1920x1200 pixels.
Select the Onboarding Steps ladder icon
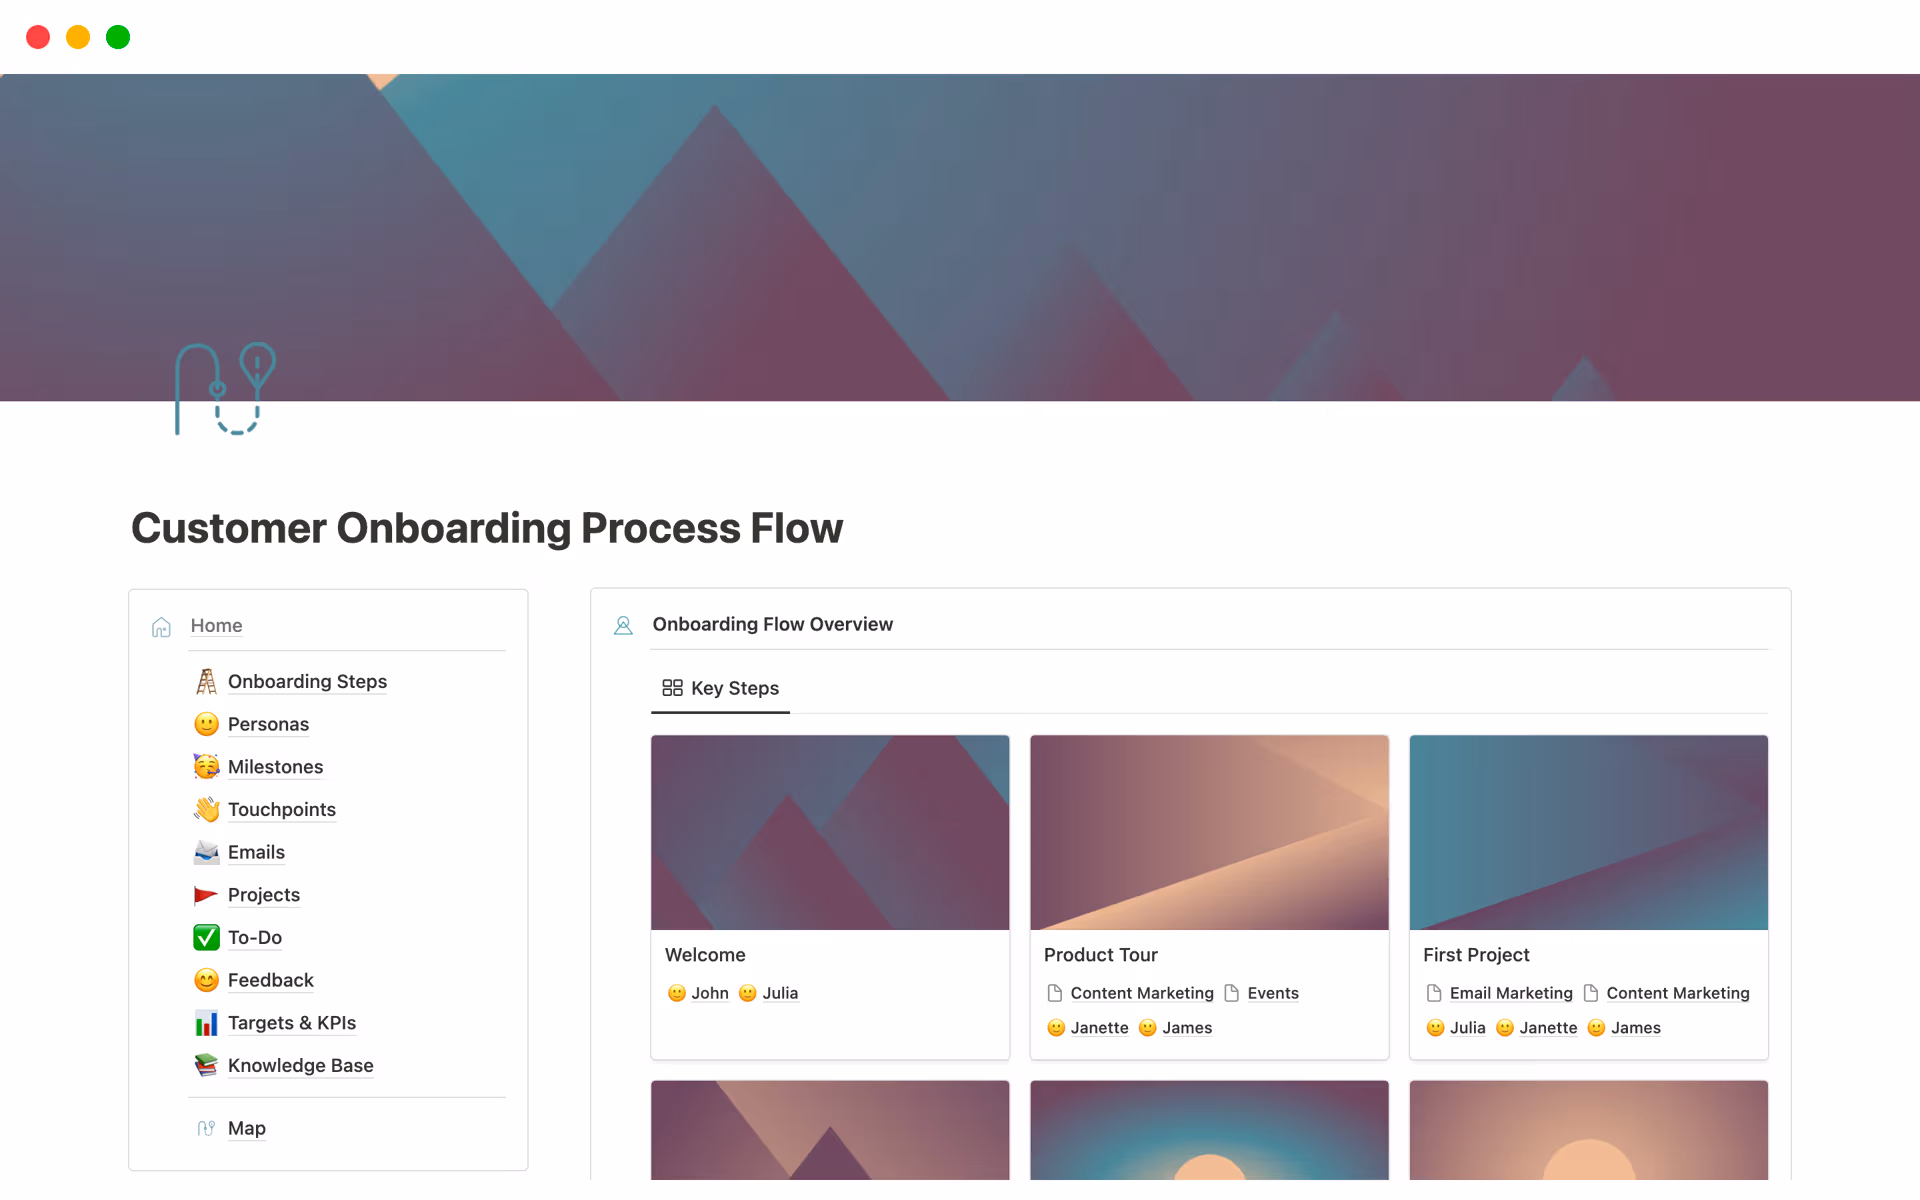[x=206, y=681]
